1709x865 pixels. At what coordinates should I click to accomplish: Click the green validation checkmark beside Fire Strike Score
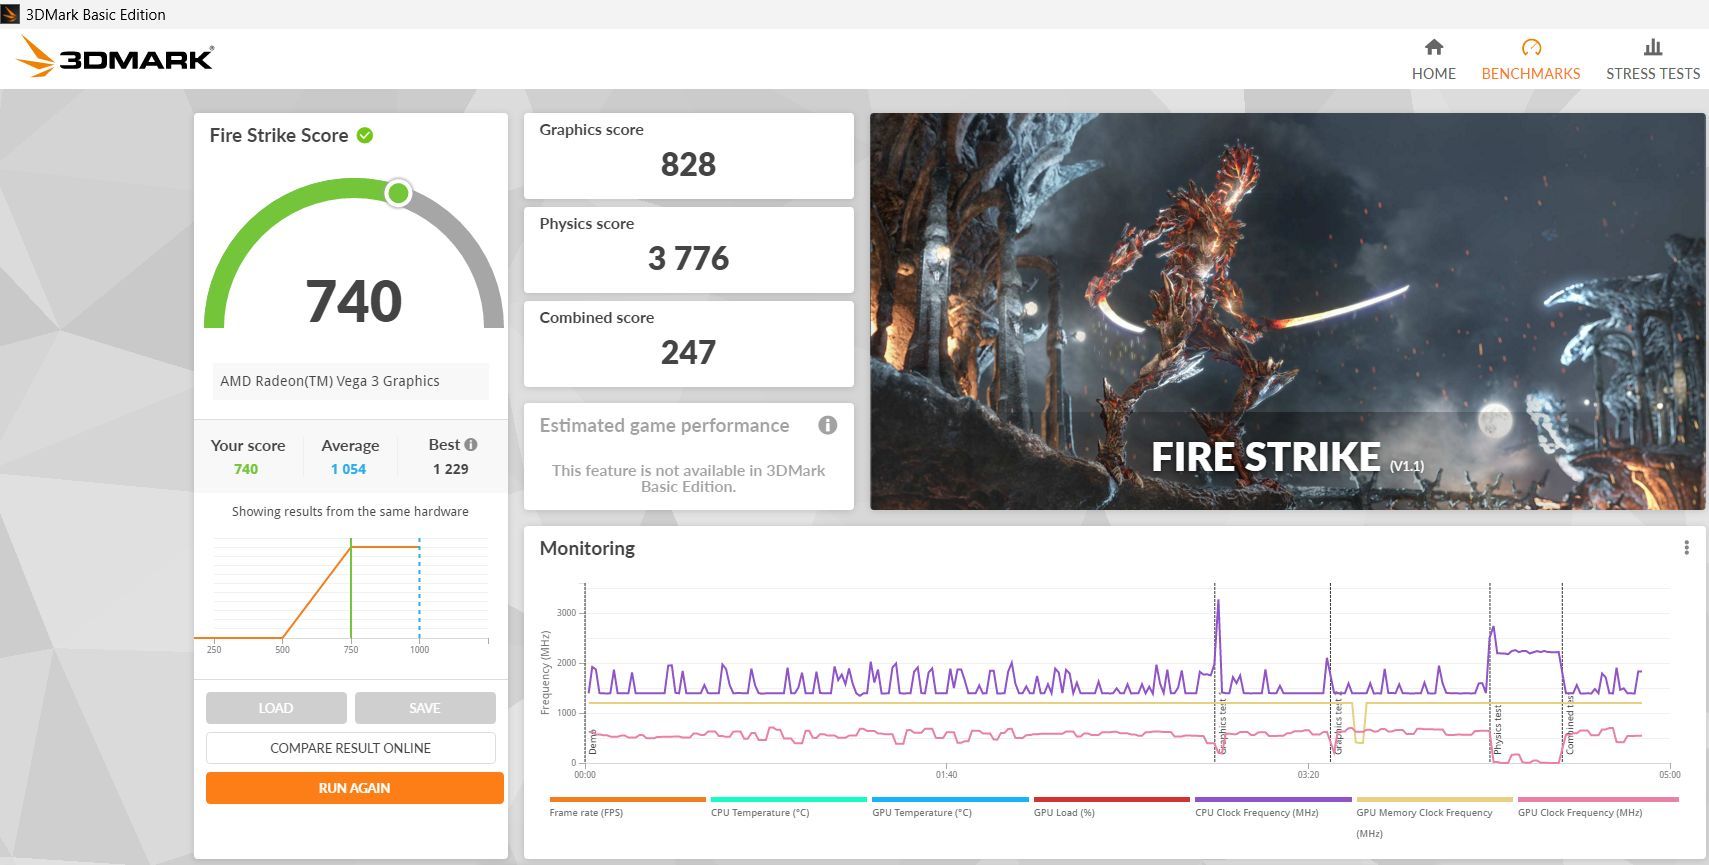pos(365,135)
